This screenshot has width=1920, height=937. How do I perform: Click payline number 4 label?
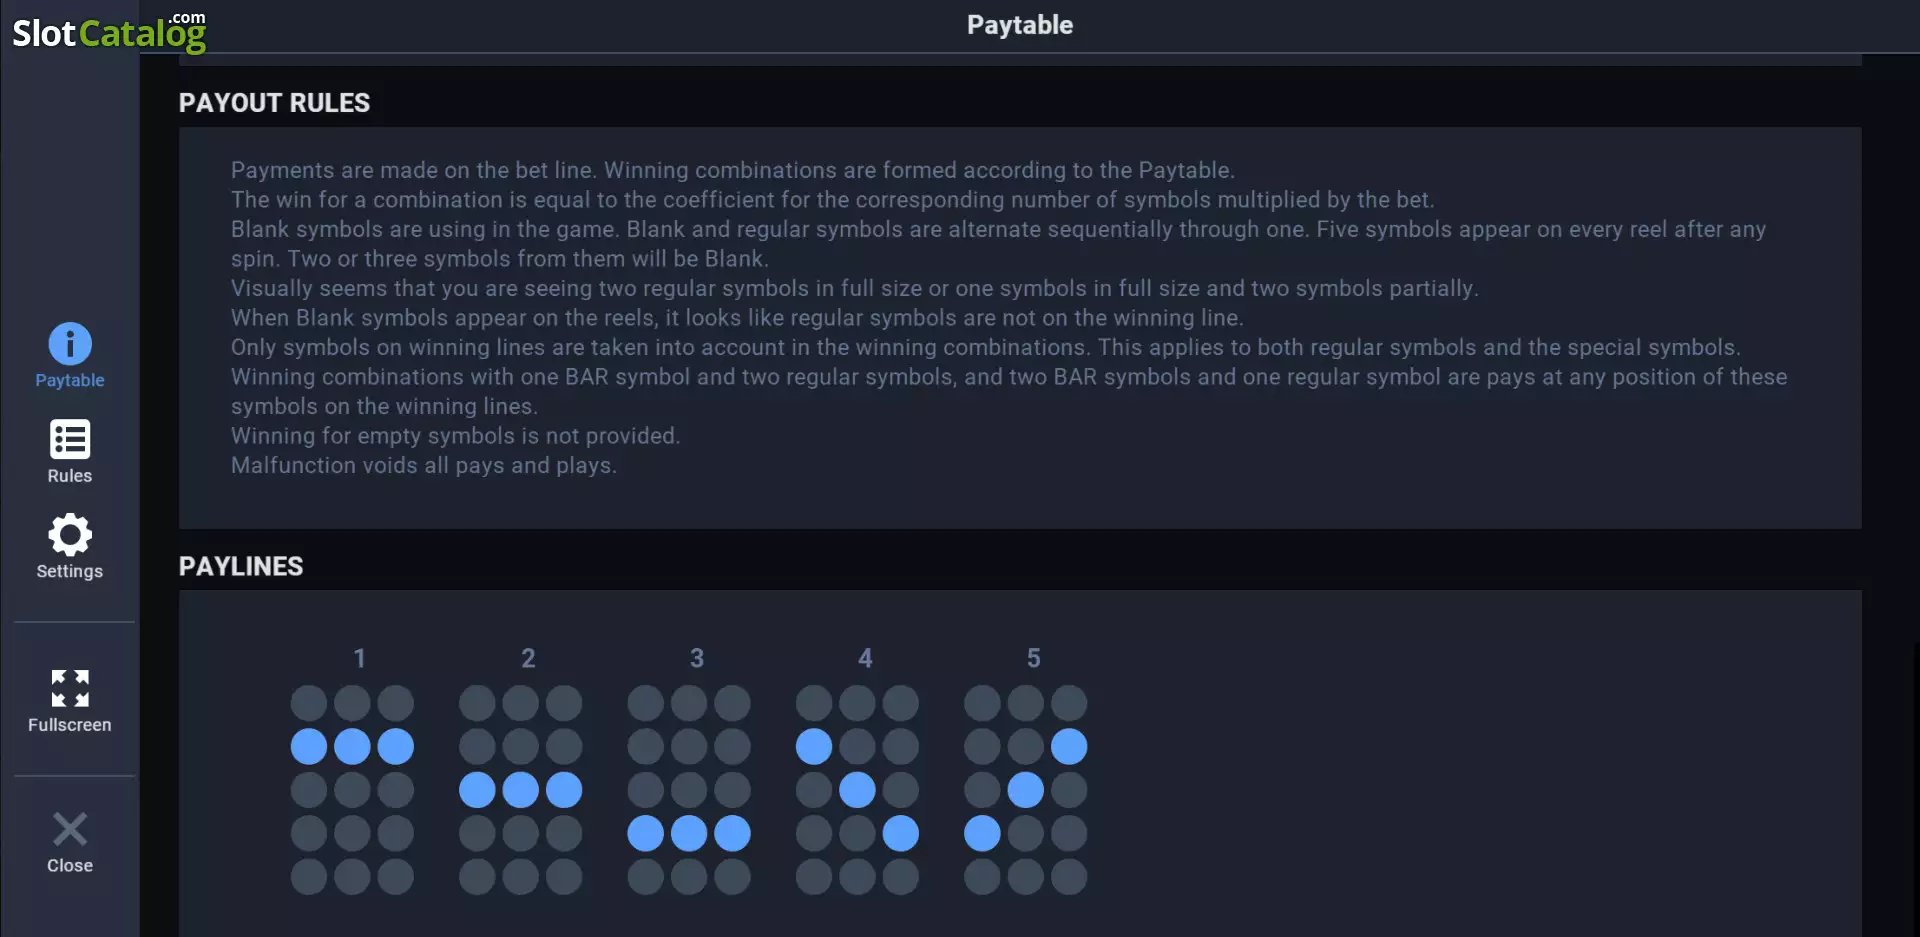pyautogui.click(x=865, y=658)
